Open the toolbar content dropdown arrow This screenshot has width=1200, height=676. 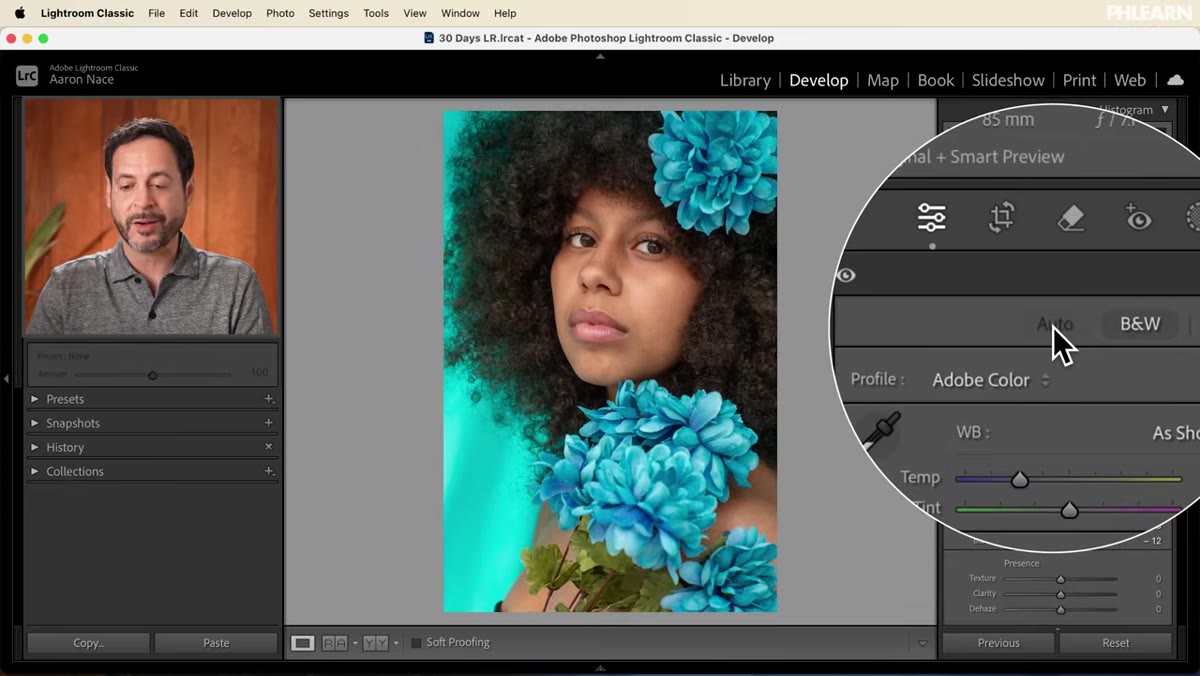pos(923,643)
